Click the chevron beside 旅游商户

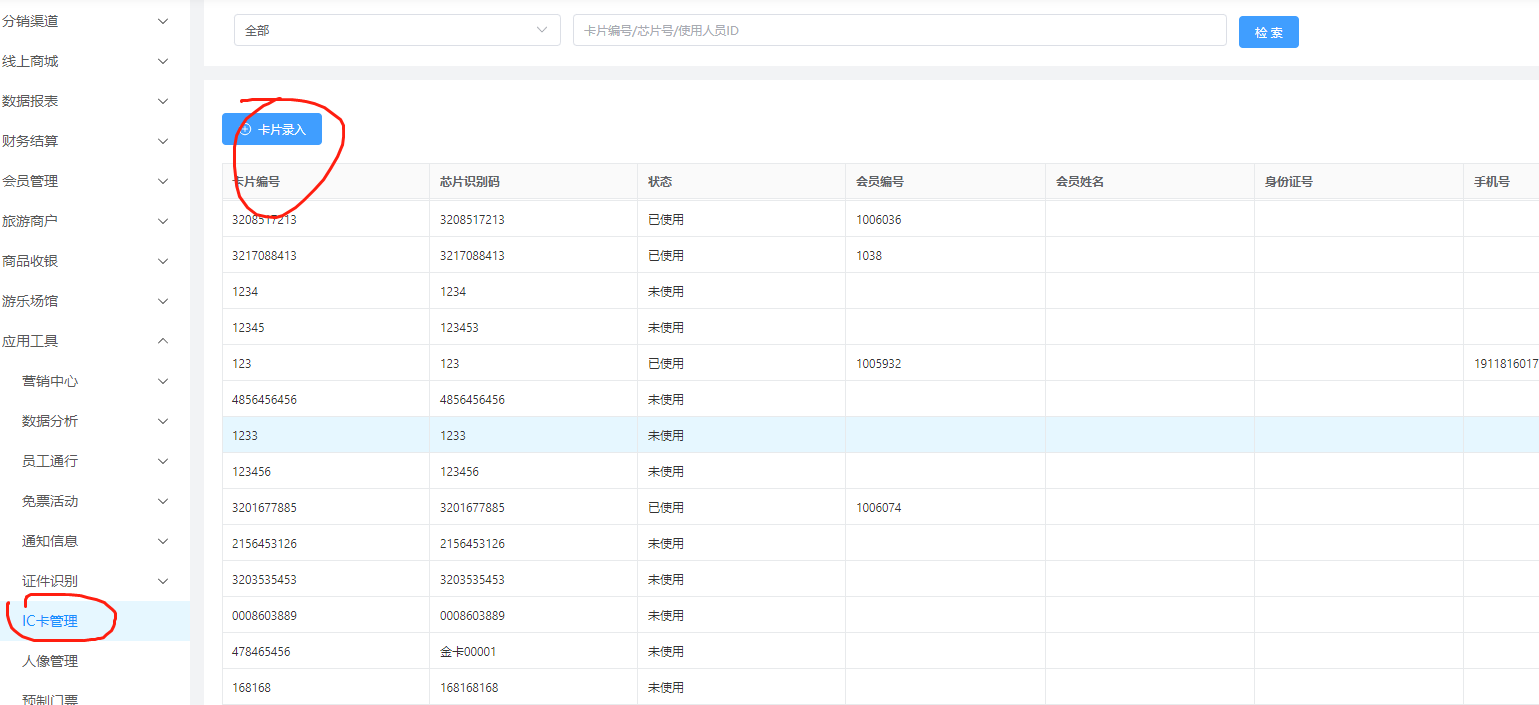[163, 221]
